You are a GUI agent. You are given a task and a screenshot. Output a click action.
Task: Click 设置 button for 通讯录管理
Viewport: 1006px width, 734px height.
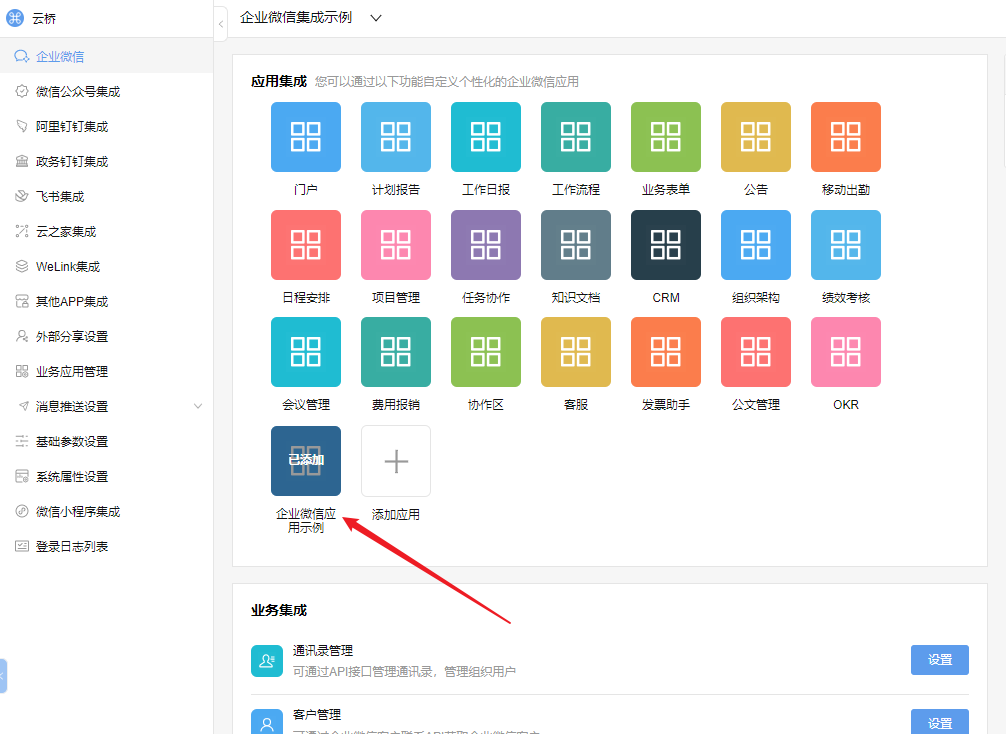[x=939, y=660]
